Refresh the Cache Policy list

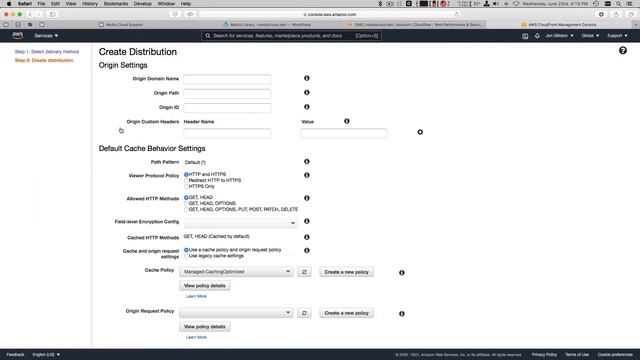point(304,272)
